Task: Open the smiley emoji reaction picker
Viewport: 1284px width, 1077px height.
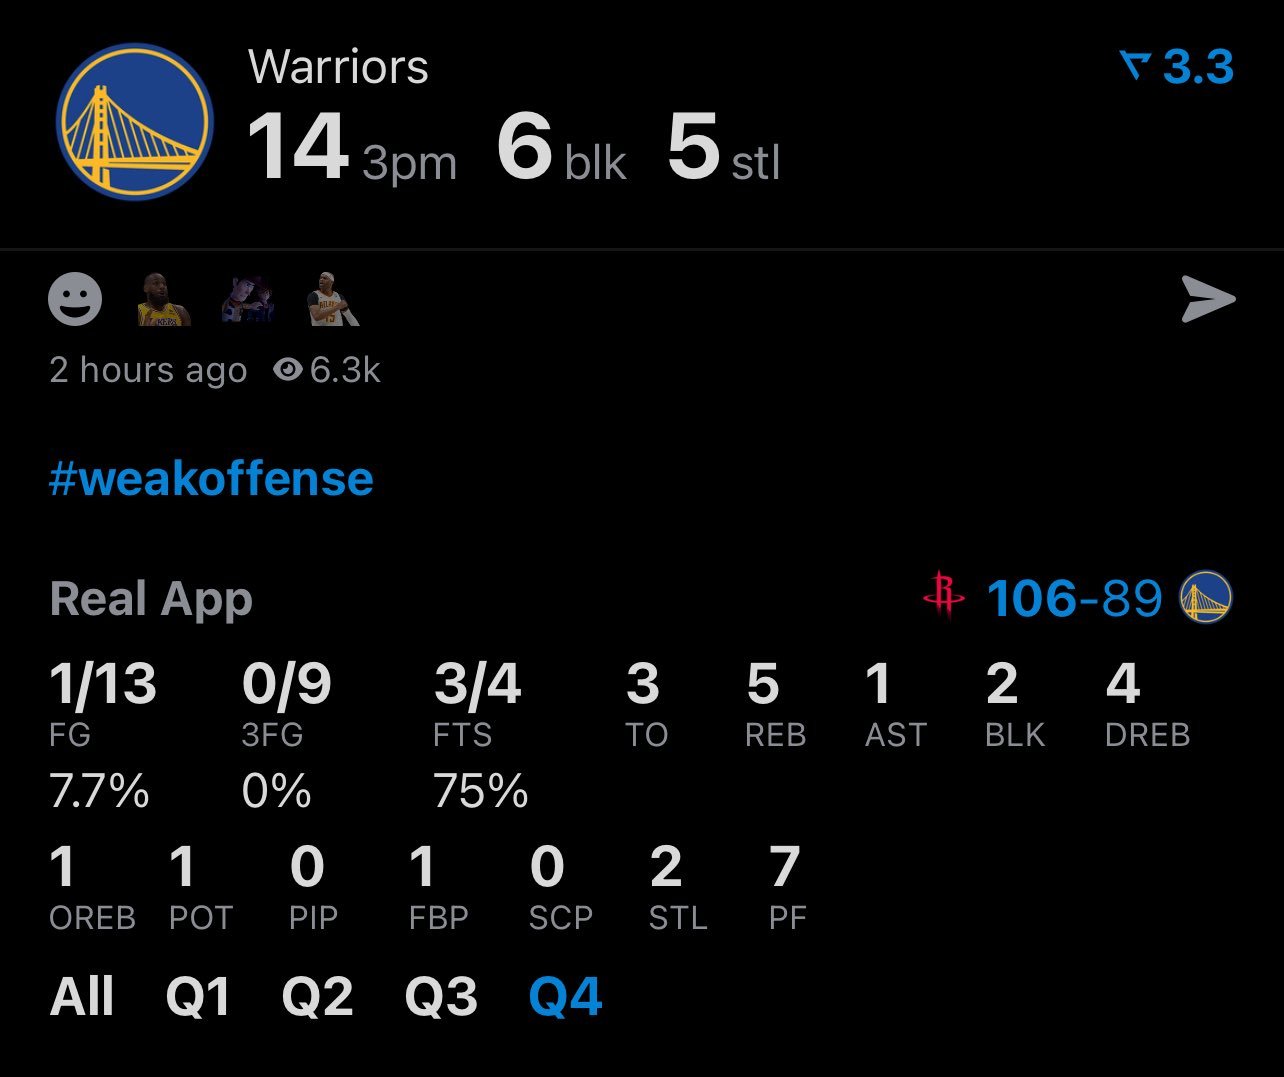Action: point(75,299)
